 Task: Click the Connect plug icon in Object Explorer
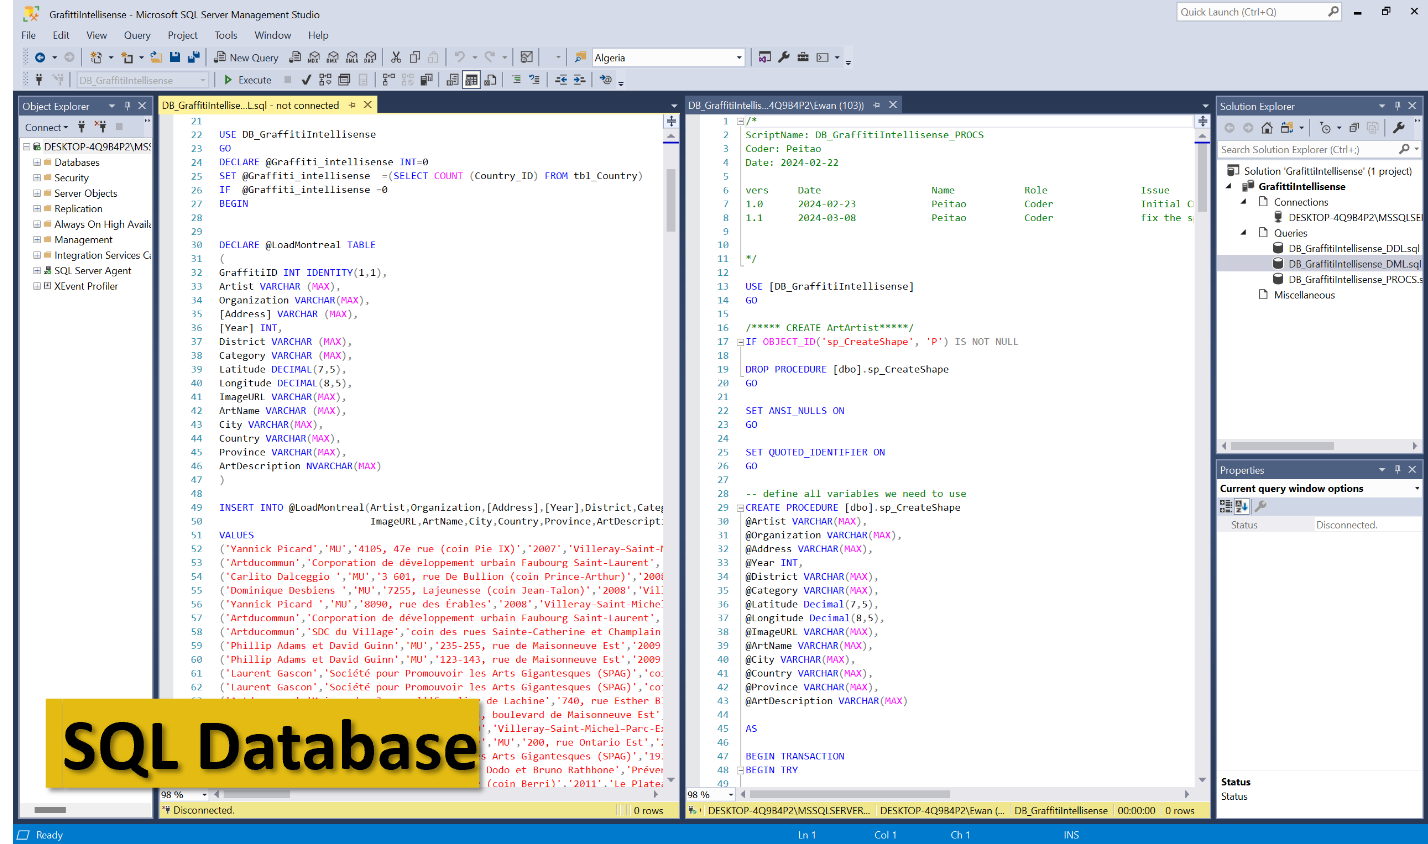[x=83, y=127]
